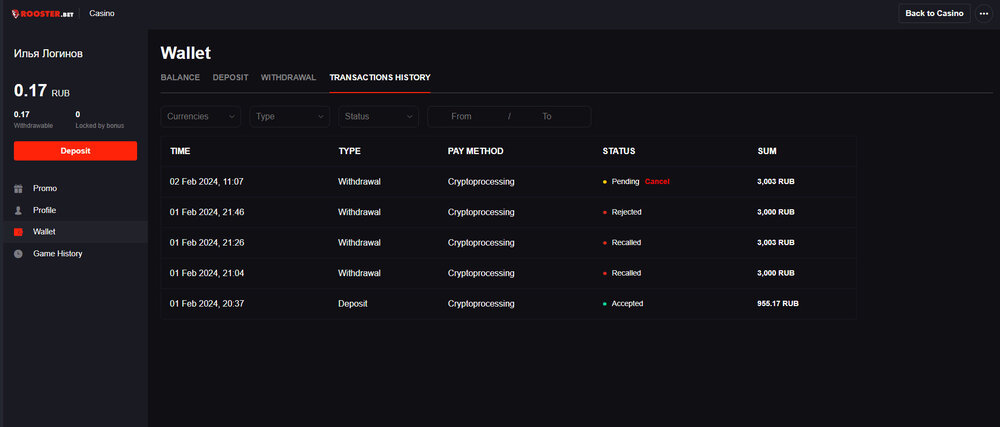Open the Type filter dropdown
This screenshot has height=427, width=1000.
(x=289, y=116)
